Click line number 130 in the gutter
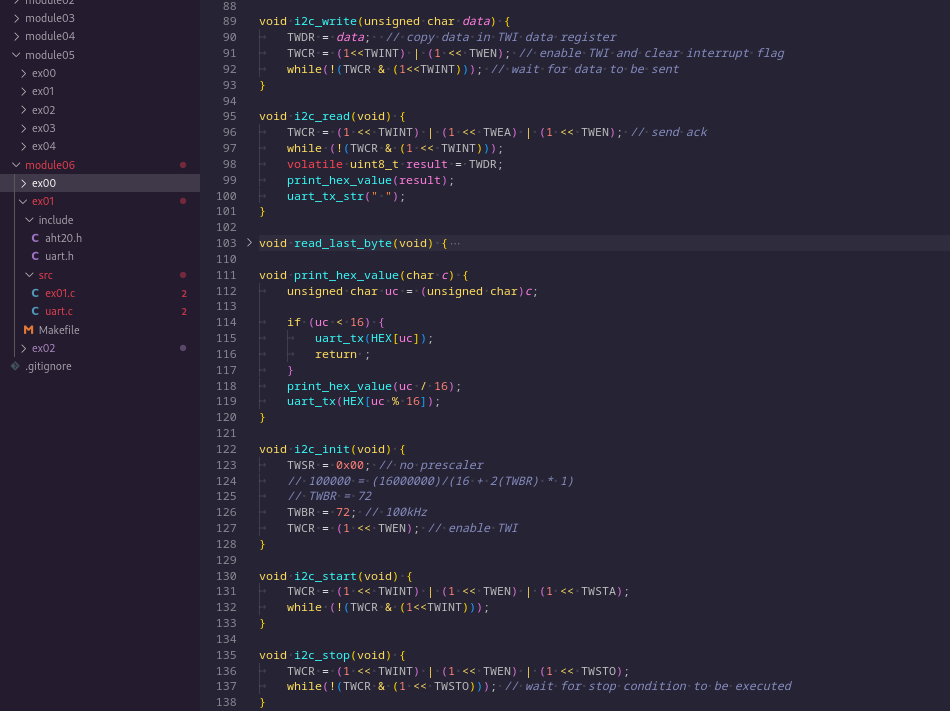The width and height of the screenshot is (950, 711). [x=227, y=577]
